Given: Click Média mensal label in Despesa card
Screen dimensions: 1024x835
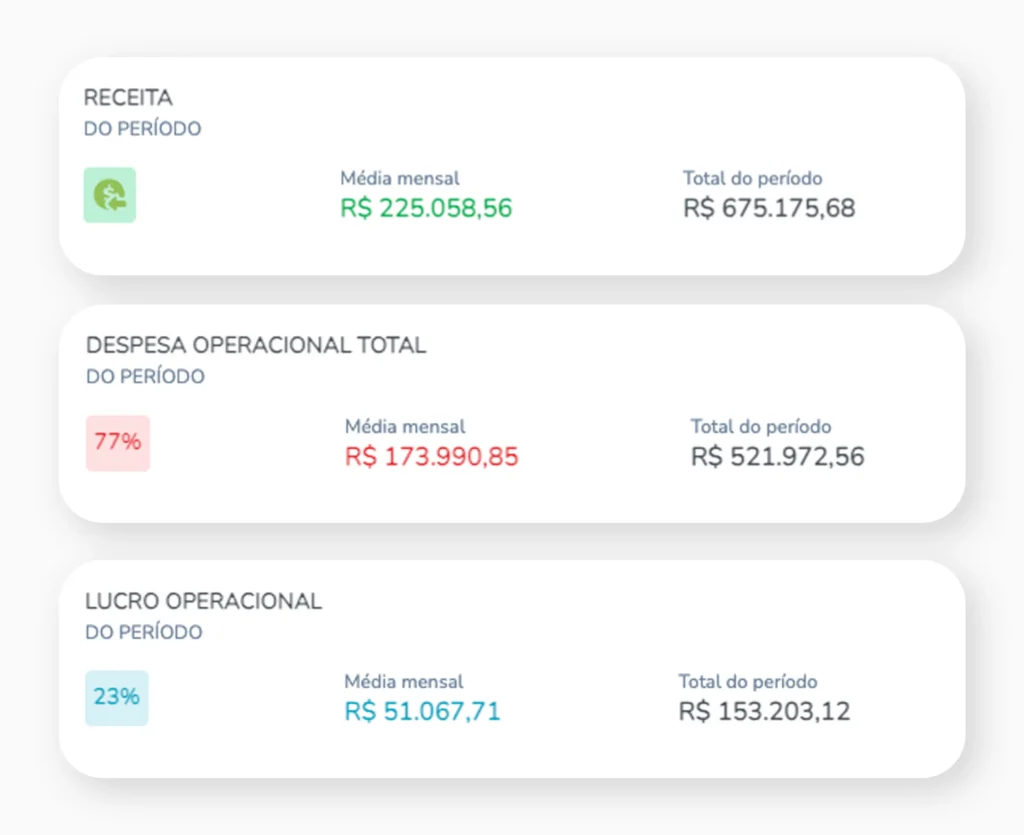Looking at the screenshot, I should [x=405, y=427].
